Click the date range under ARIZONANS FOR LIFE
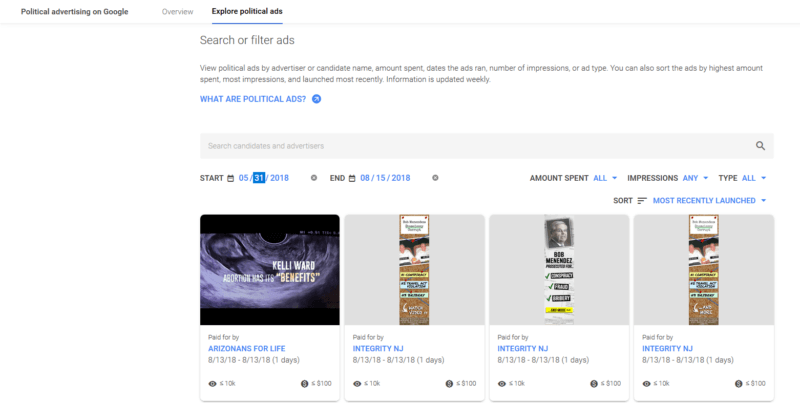The width and height of the screenshot is (800, 403). point(254,360)
